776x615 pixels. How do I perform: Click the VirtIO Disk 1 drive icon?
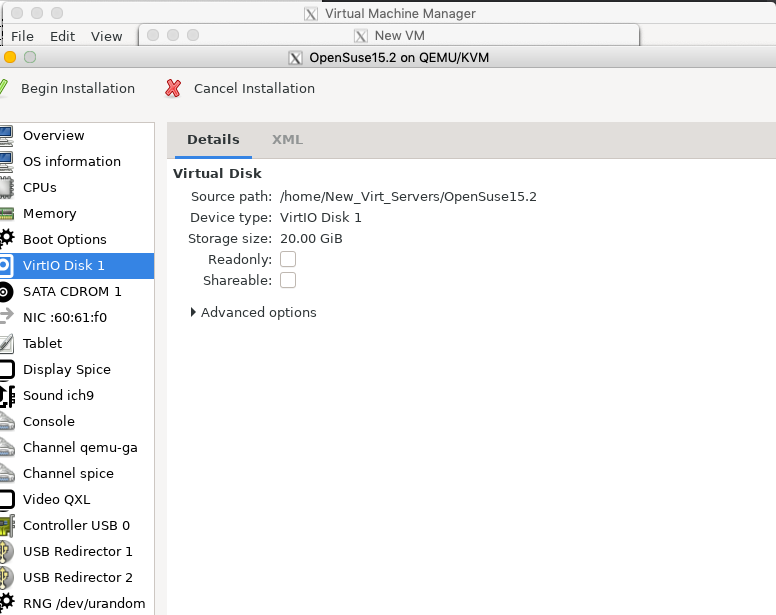pos(5,266)
